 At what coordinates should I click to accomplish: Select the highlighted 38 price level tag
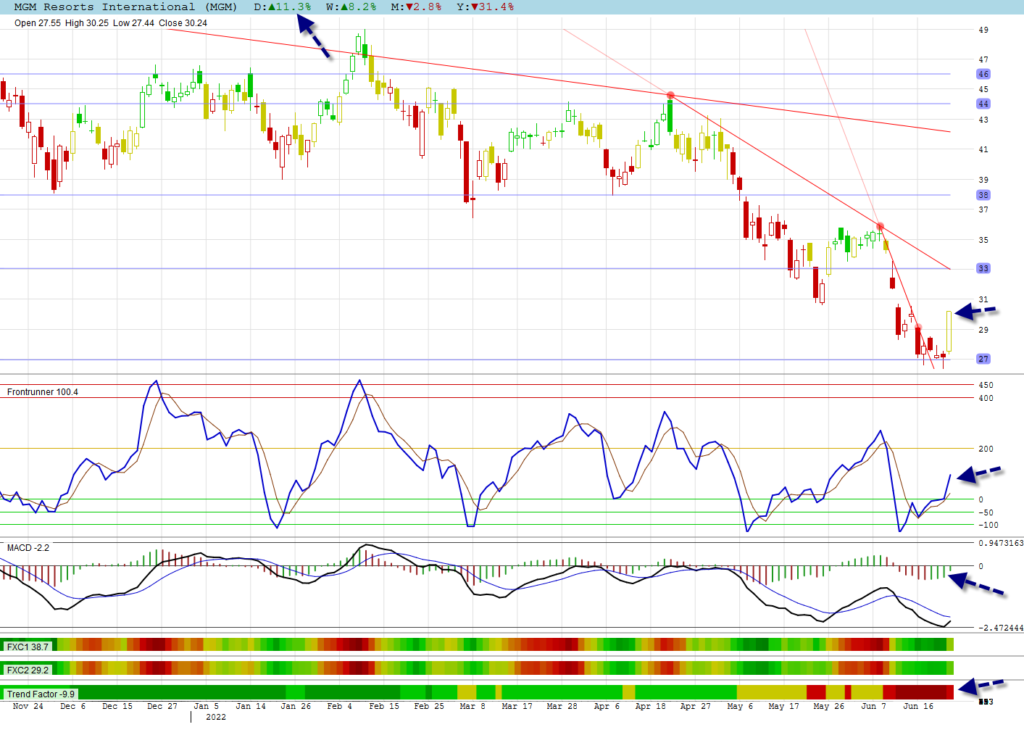(x=983, y=195)
